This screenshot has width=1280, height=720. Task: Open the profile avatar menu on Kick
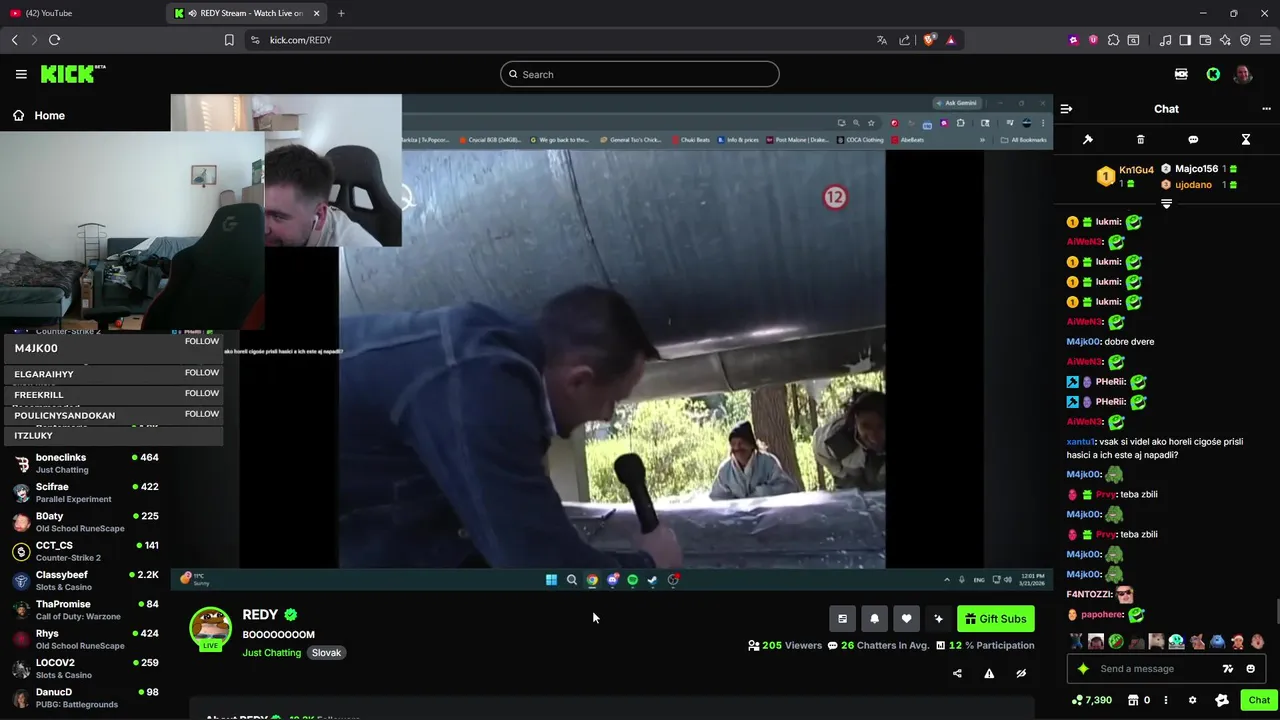coord(1243,74)
